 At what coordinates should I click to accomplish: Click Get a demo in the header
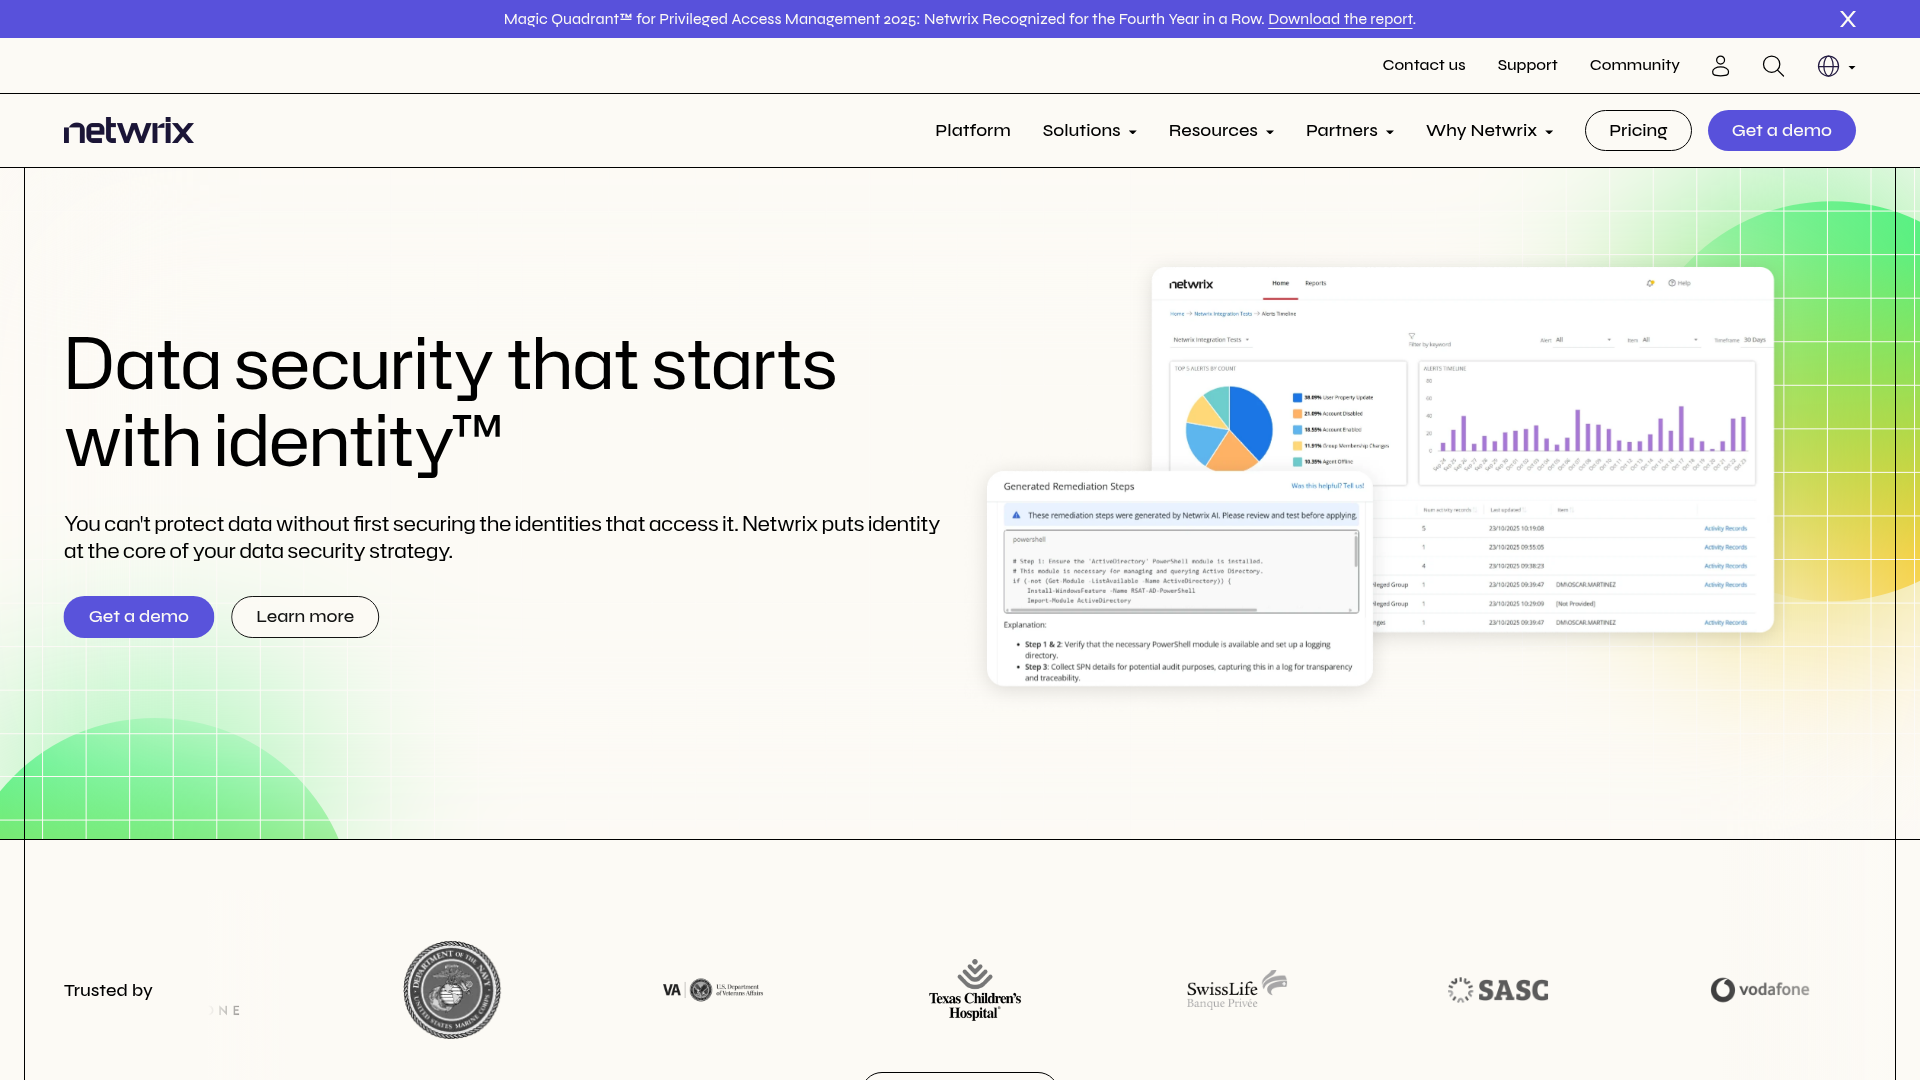tap(1781, 130)
